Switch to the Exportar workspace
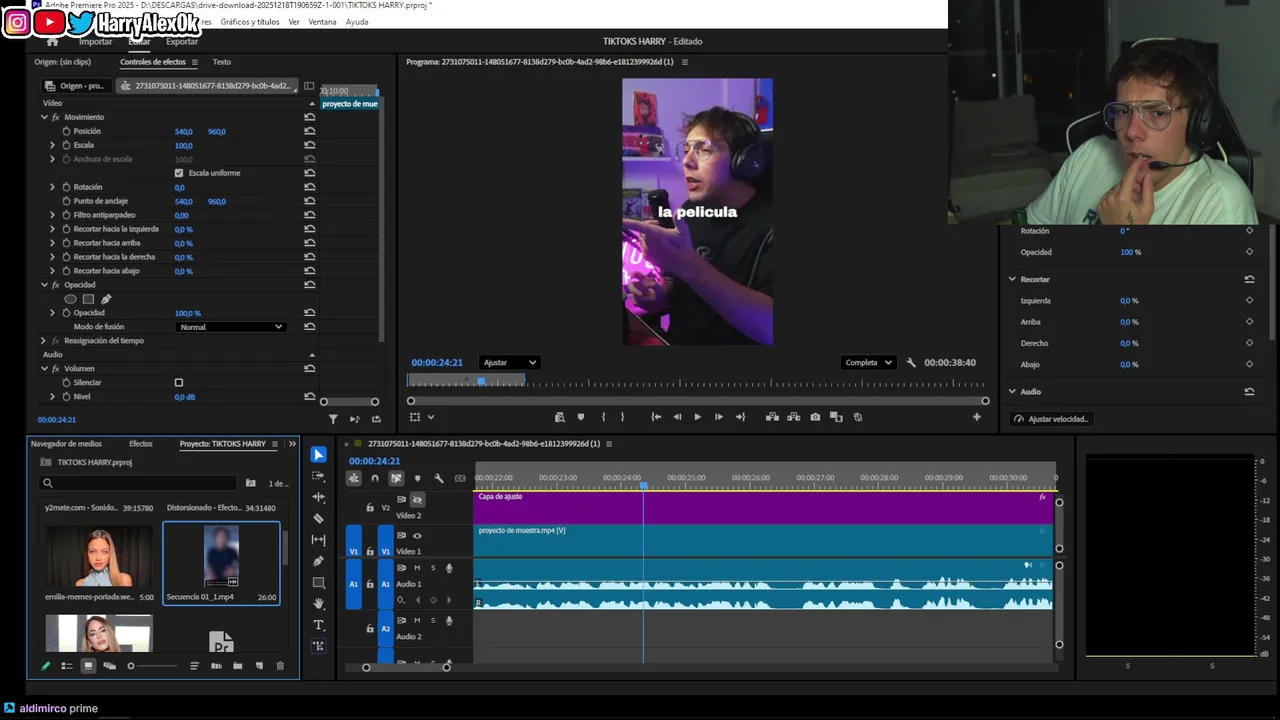Viewport: 1280px width, 720px height. (181, 42)
